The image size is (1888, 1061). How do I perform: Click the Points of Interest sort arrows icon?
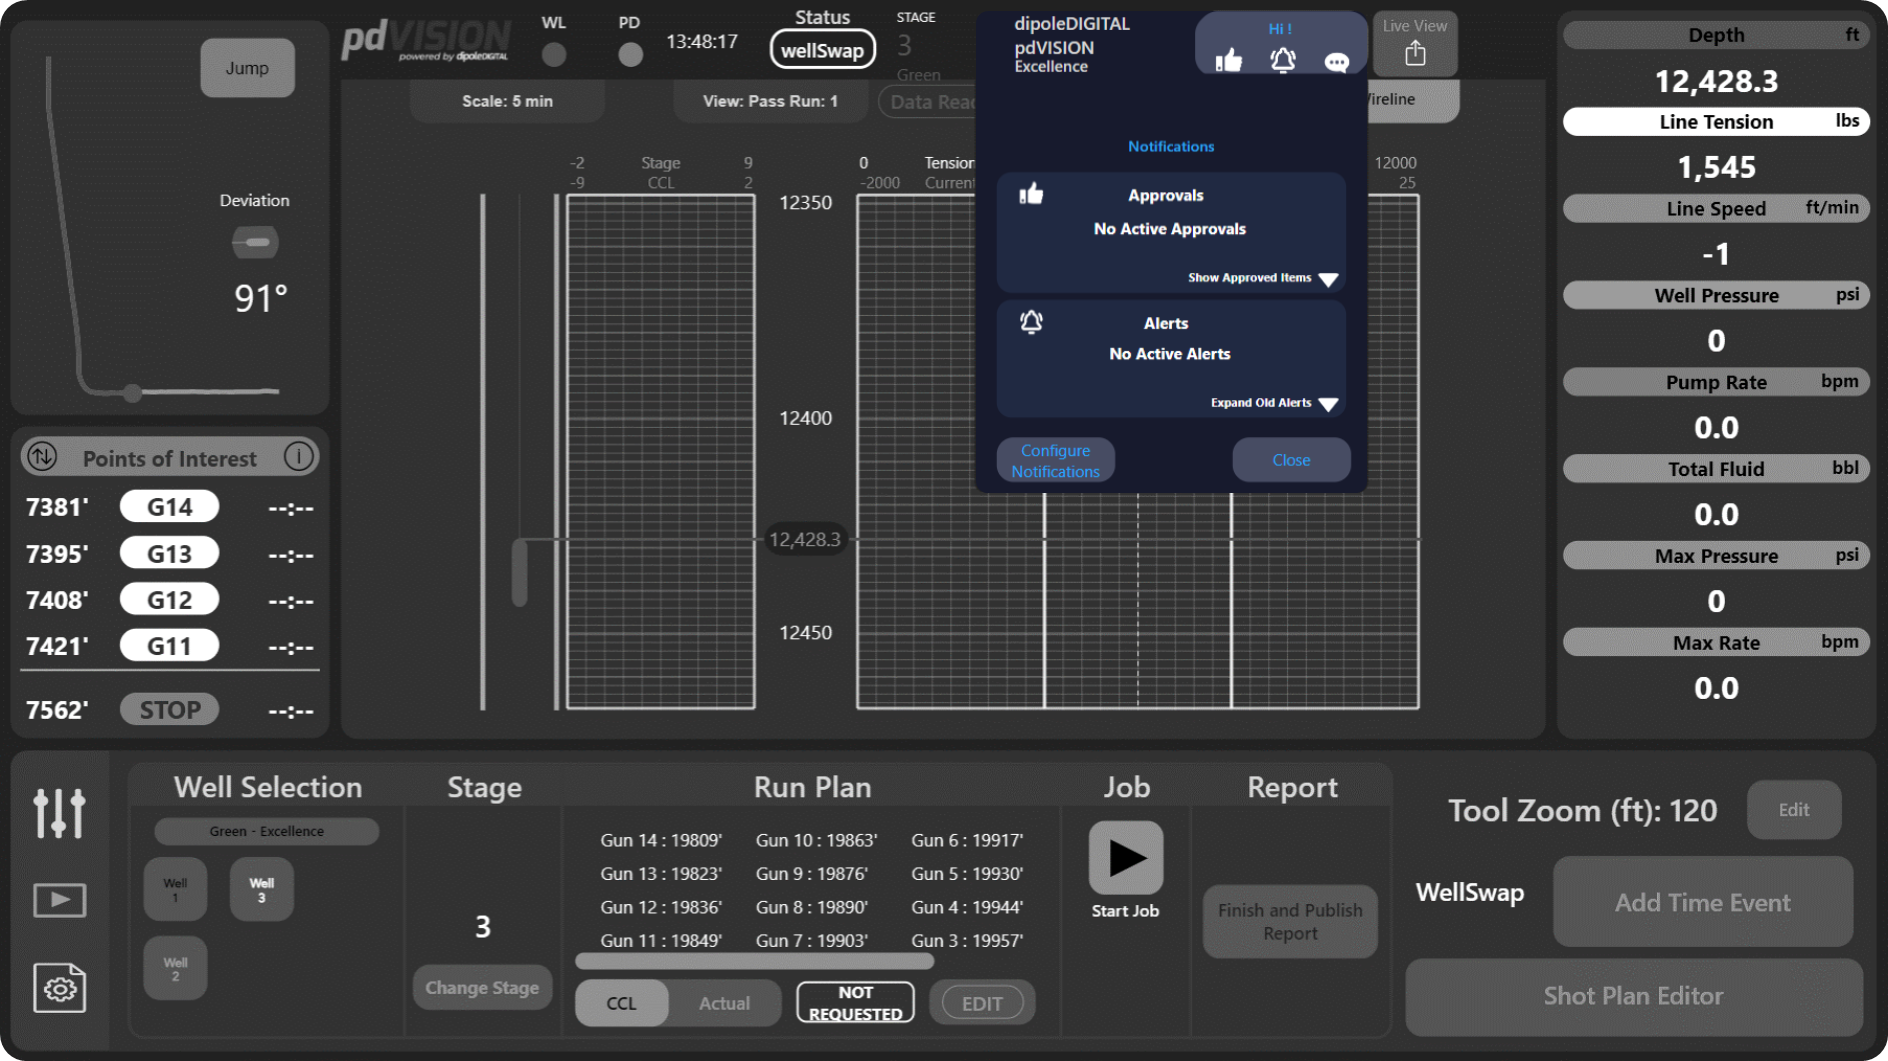click(42, 457)
